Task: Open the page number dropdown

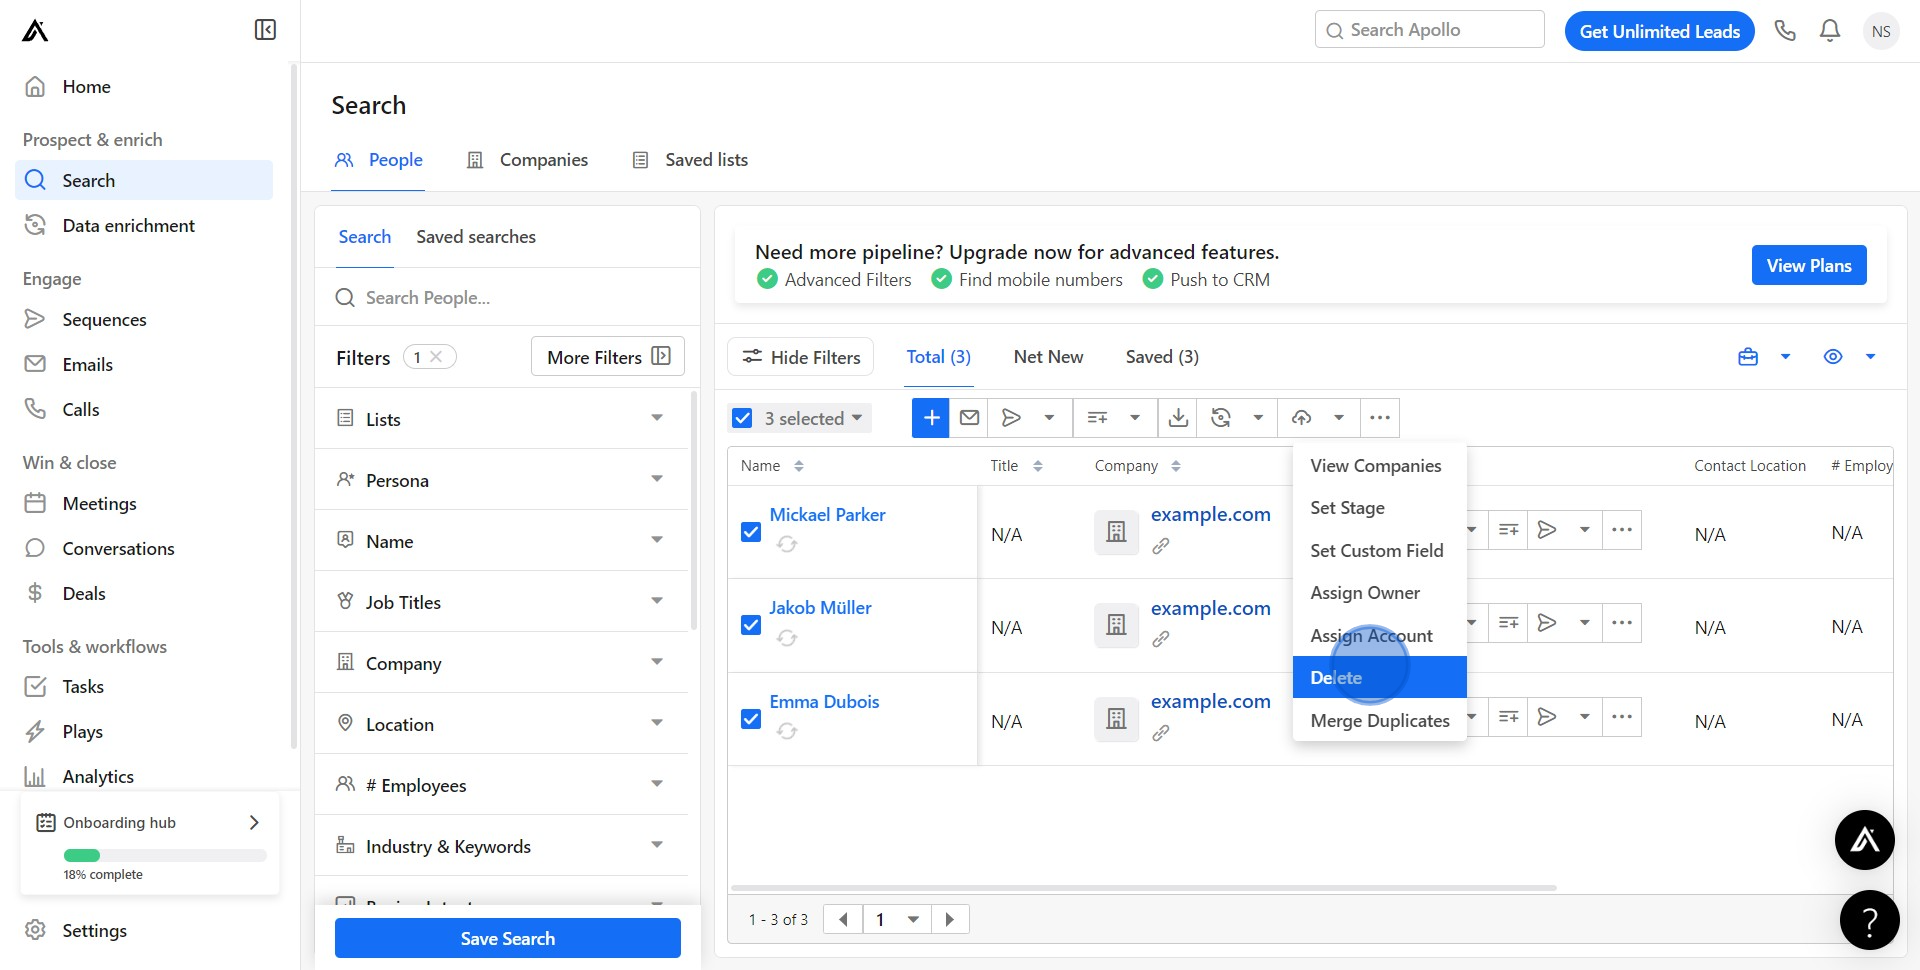Action: click(897, 919)
